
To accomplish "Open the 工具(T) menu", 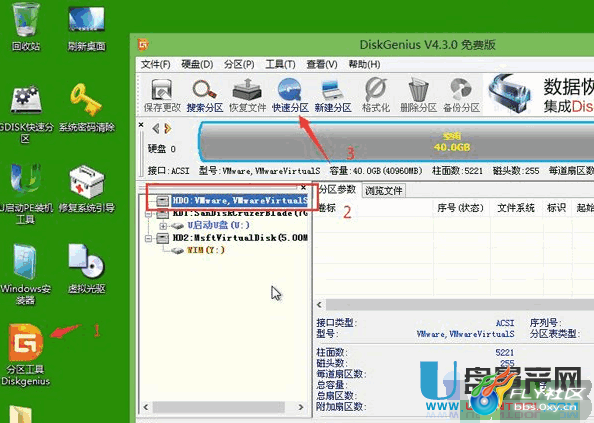I will coord(280,64).
